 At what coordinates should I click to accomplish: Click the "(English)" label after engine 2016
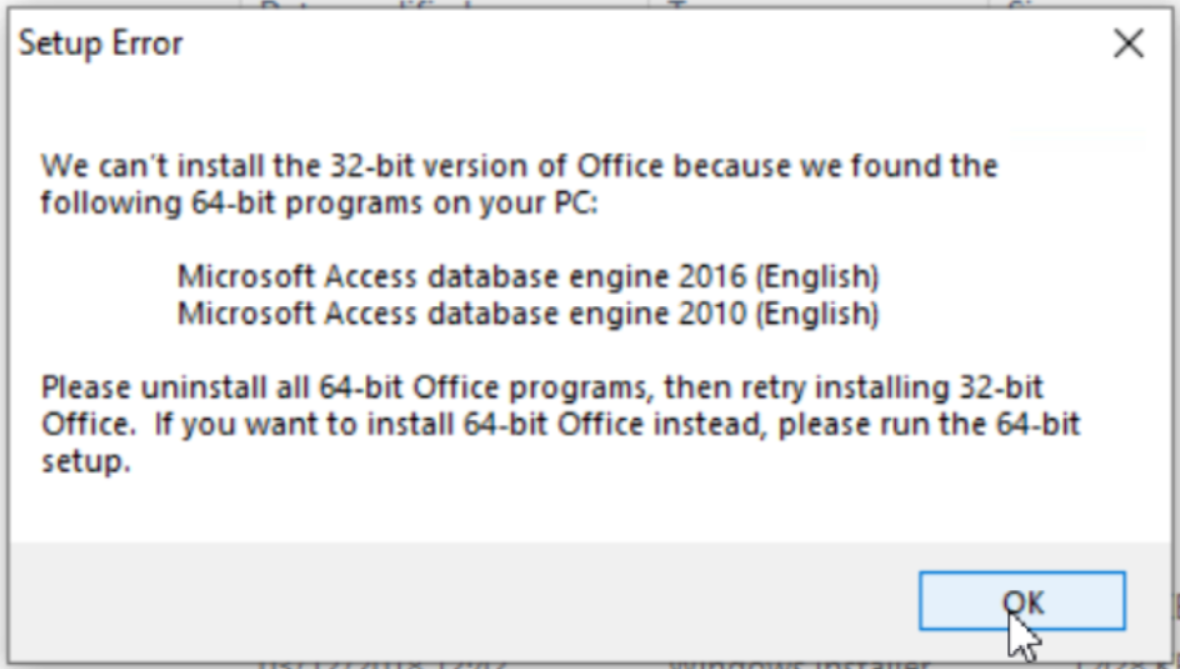[816, 274]
